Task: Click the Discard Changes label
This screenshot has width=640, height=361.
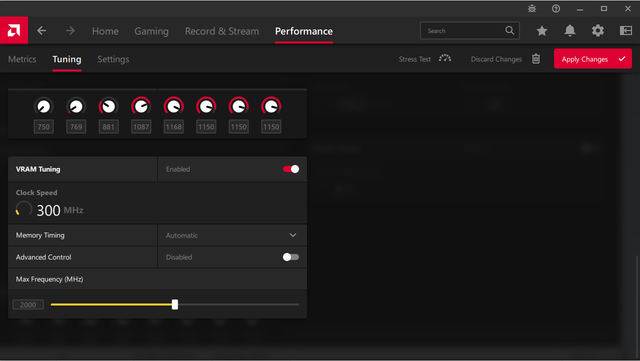Action: [496, 59]
